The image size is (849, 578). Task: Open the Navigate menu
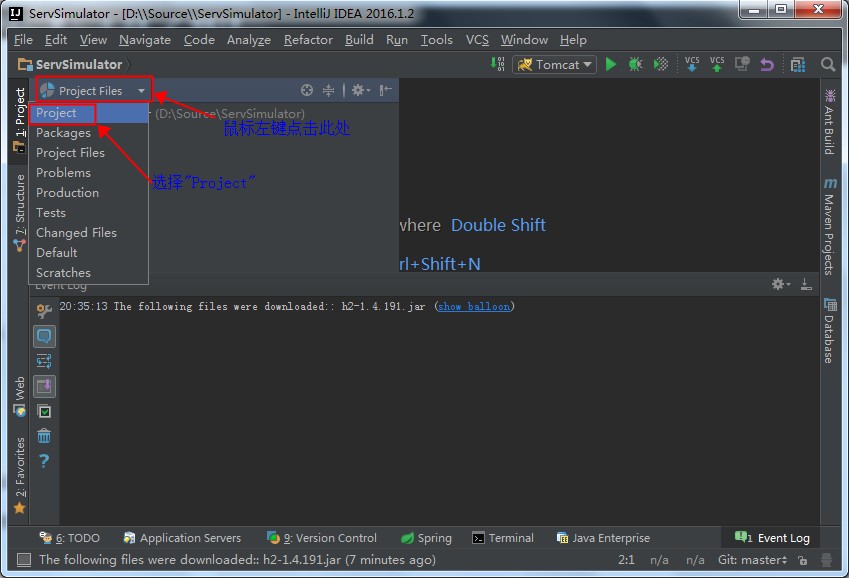[x=145, y=40]
